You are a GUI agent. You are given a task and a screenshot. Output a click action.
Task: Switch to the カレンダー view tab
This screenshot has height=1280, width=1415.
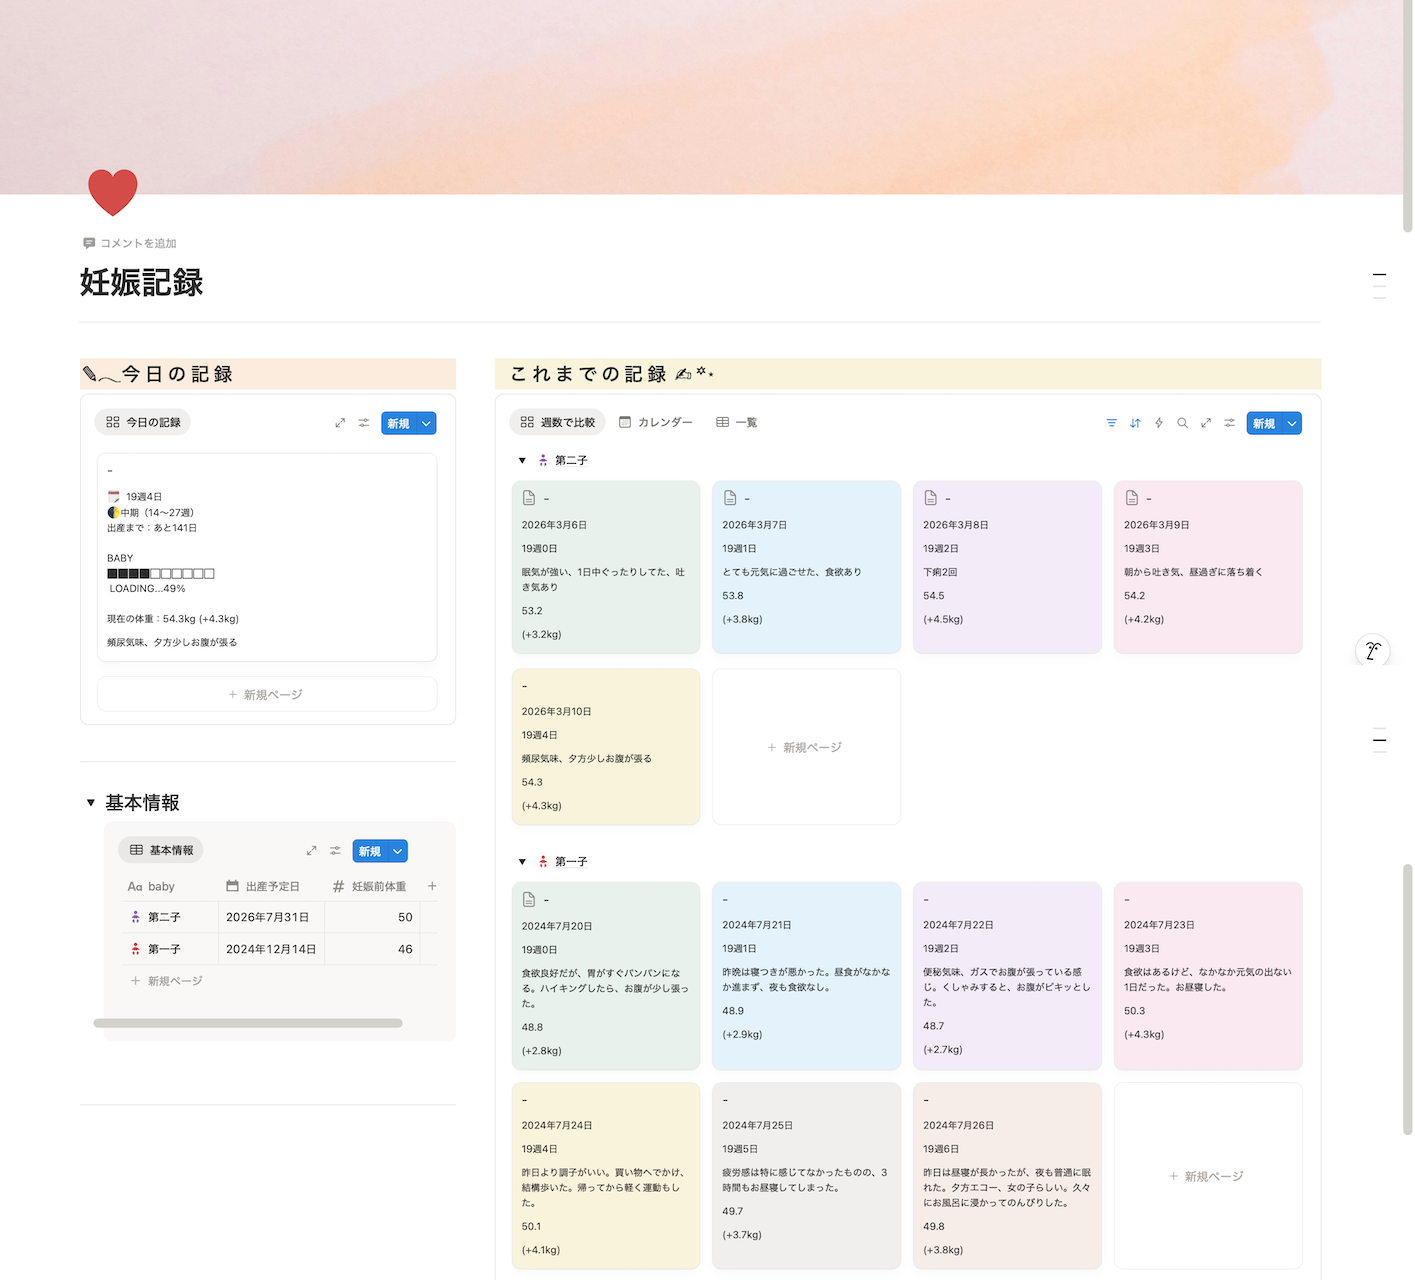tap(655, 423)
